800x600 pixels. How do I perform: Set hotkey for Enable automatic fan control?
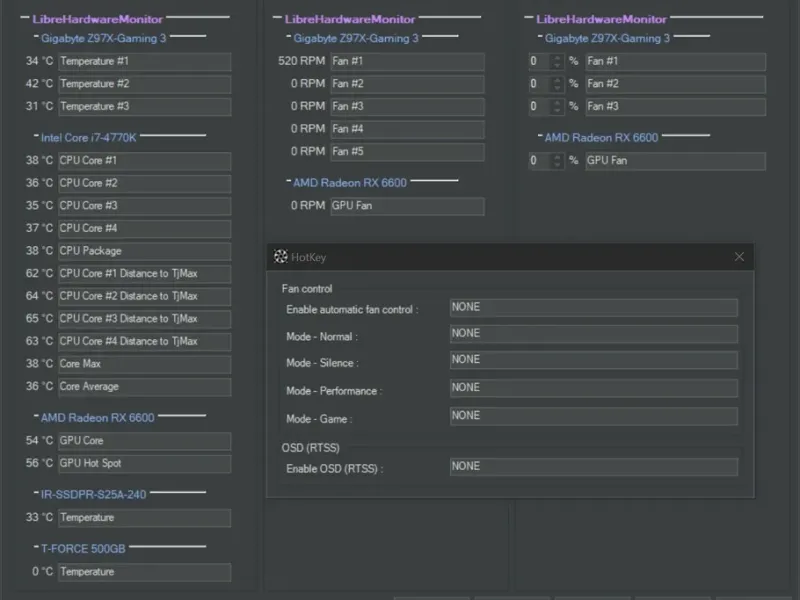[594, 308]
